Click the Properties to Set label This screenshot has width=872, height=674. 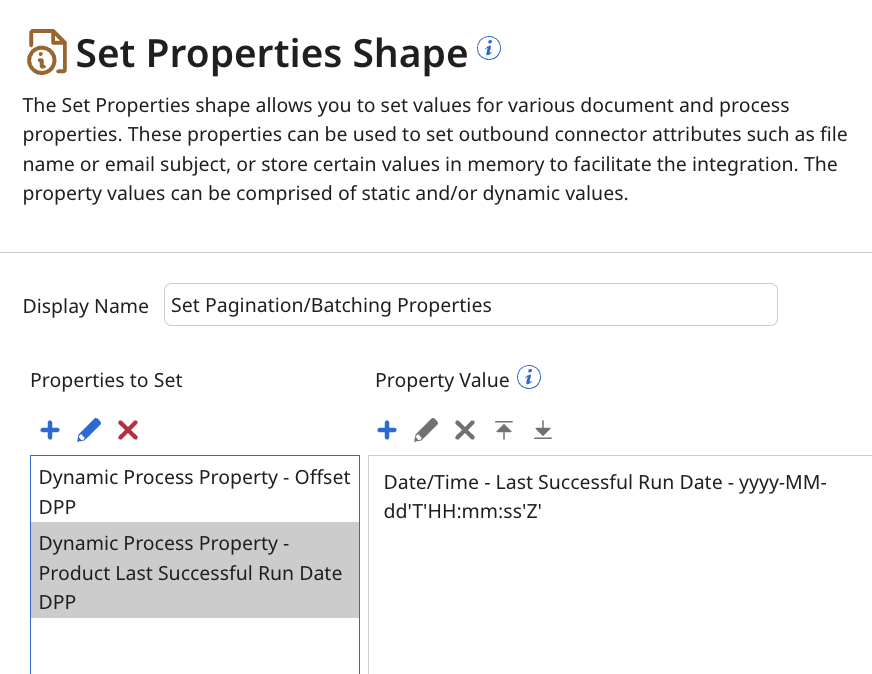coord(106,380)
